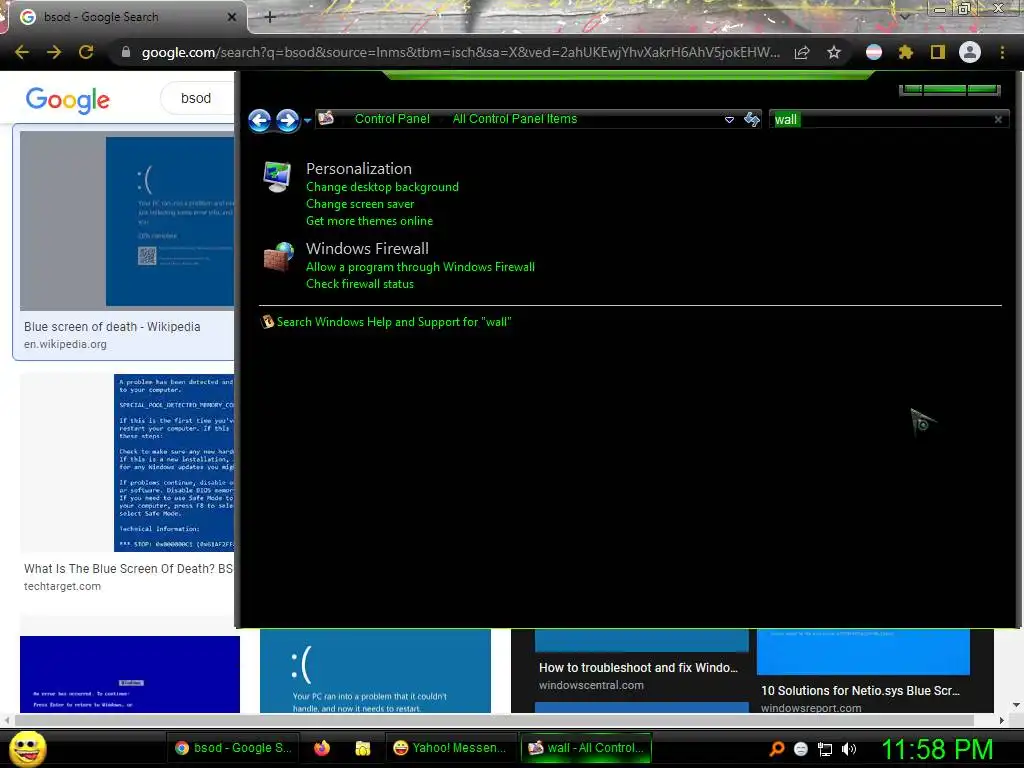Open Blue screen of death - Wikipedia title

click(x=112, y=327)
